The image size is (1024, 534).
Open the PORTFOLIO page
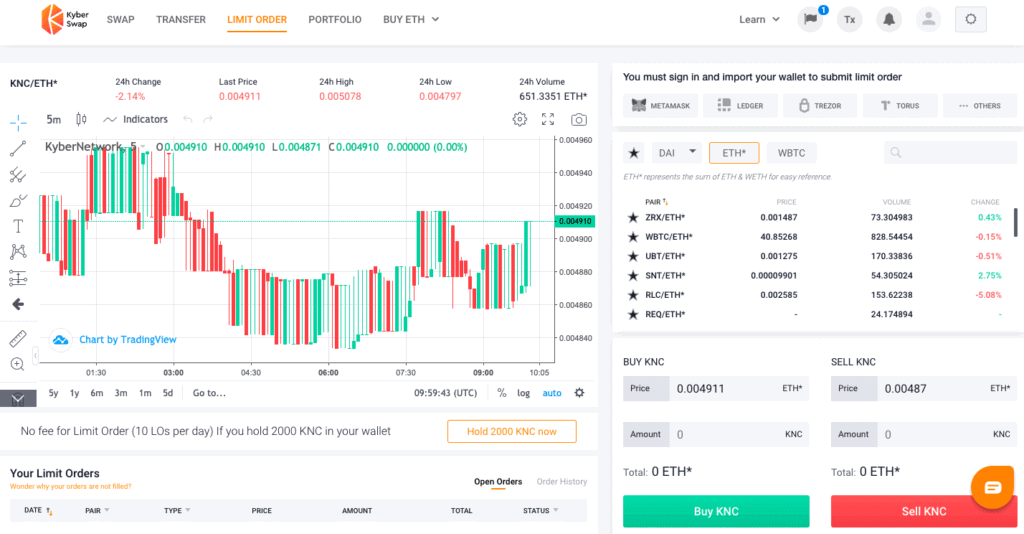pos(335,20)
